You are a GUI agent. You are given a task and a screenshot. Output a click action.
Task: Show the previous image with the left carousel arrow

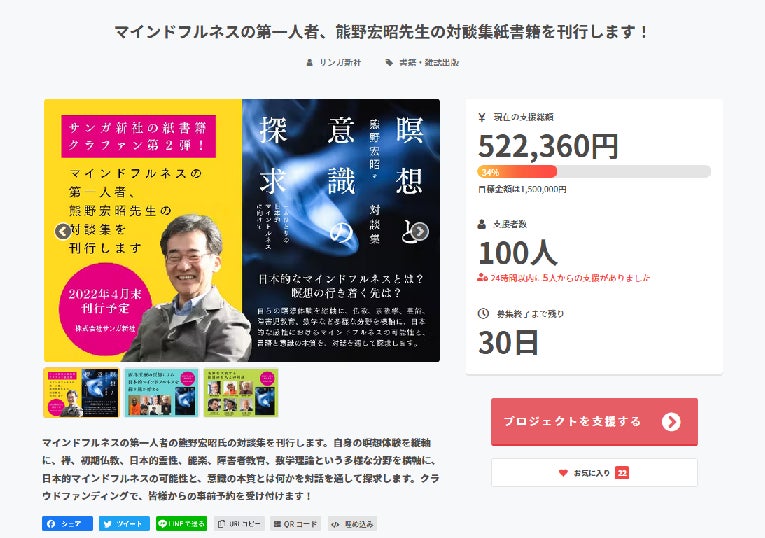click(62, 231)
